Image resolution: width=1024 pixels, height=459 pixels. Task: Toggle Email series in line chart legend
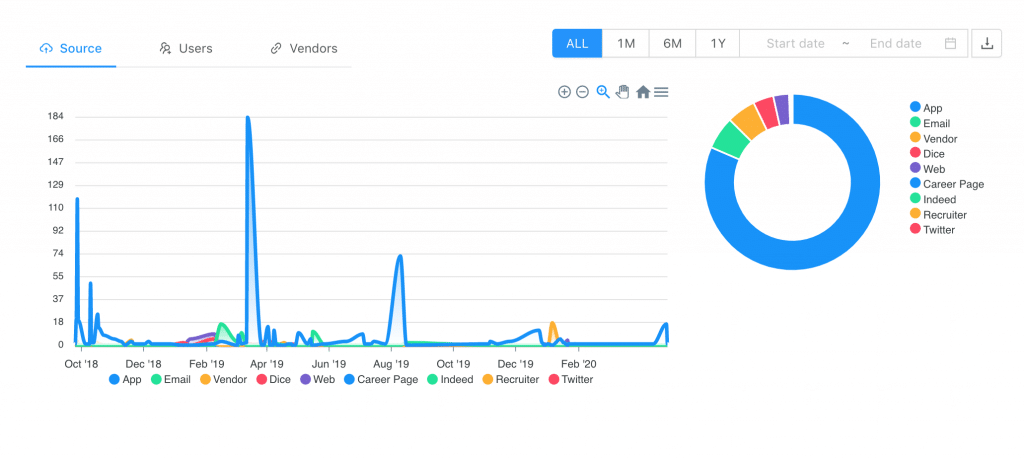coord(171,379)
